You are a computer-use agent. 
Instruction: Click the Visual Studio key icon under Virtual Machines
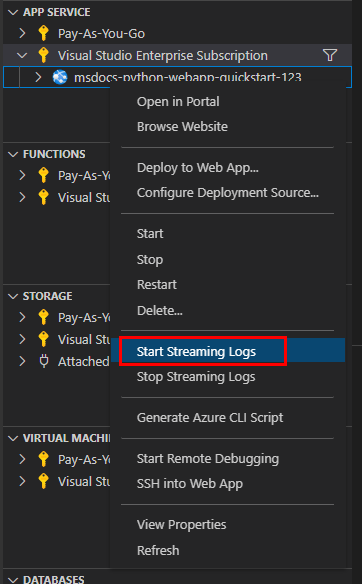click(x=44, y=481)
